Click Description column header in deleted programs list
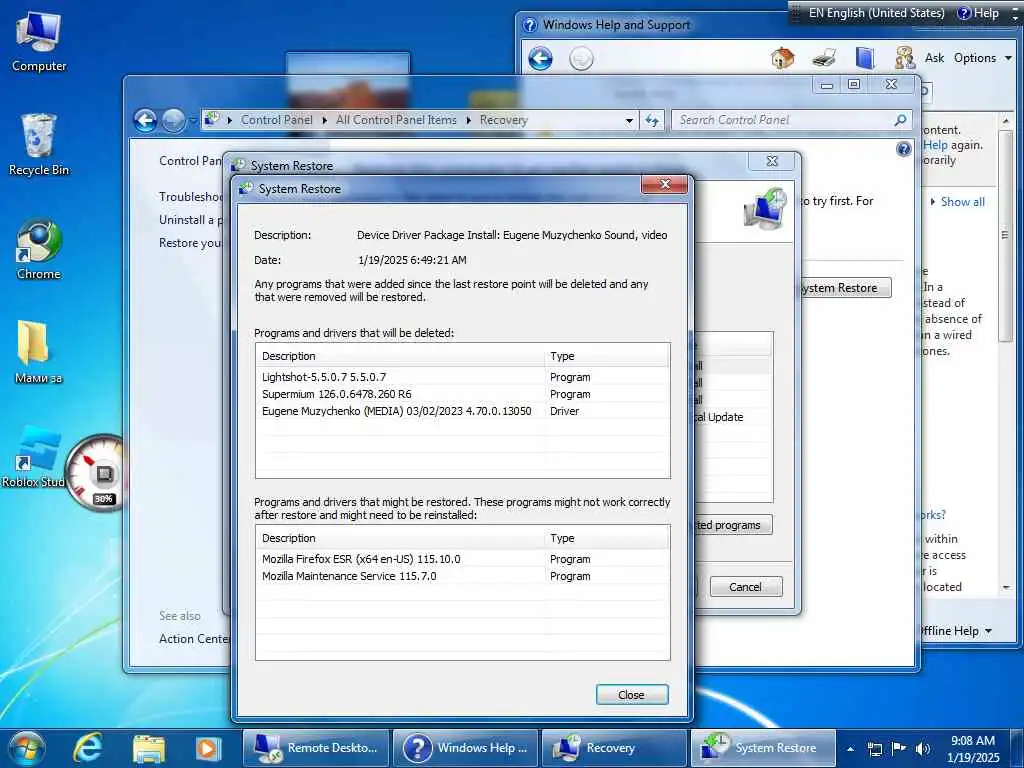This screenshot has width=1024, height=768. [x=400, y=356]
